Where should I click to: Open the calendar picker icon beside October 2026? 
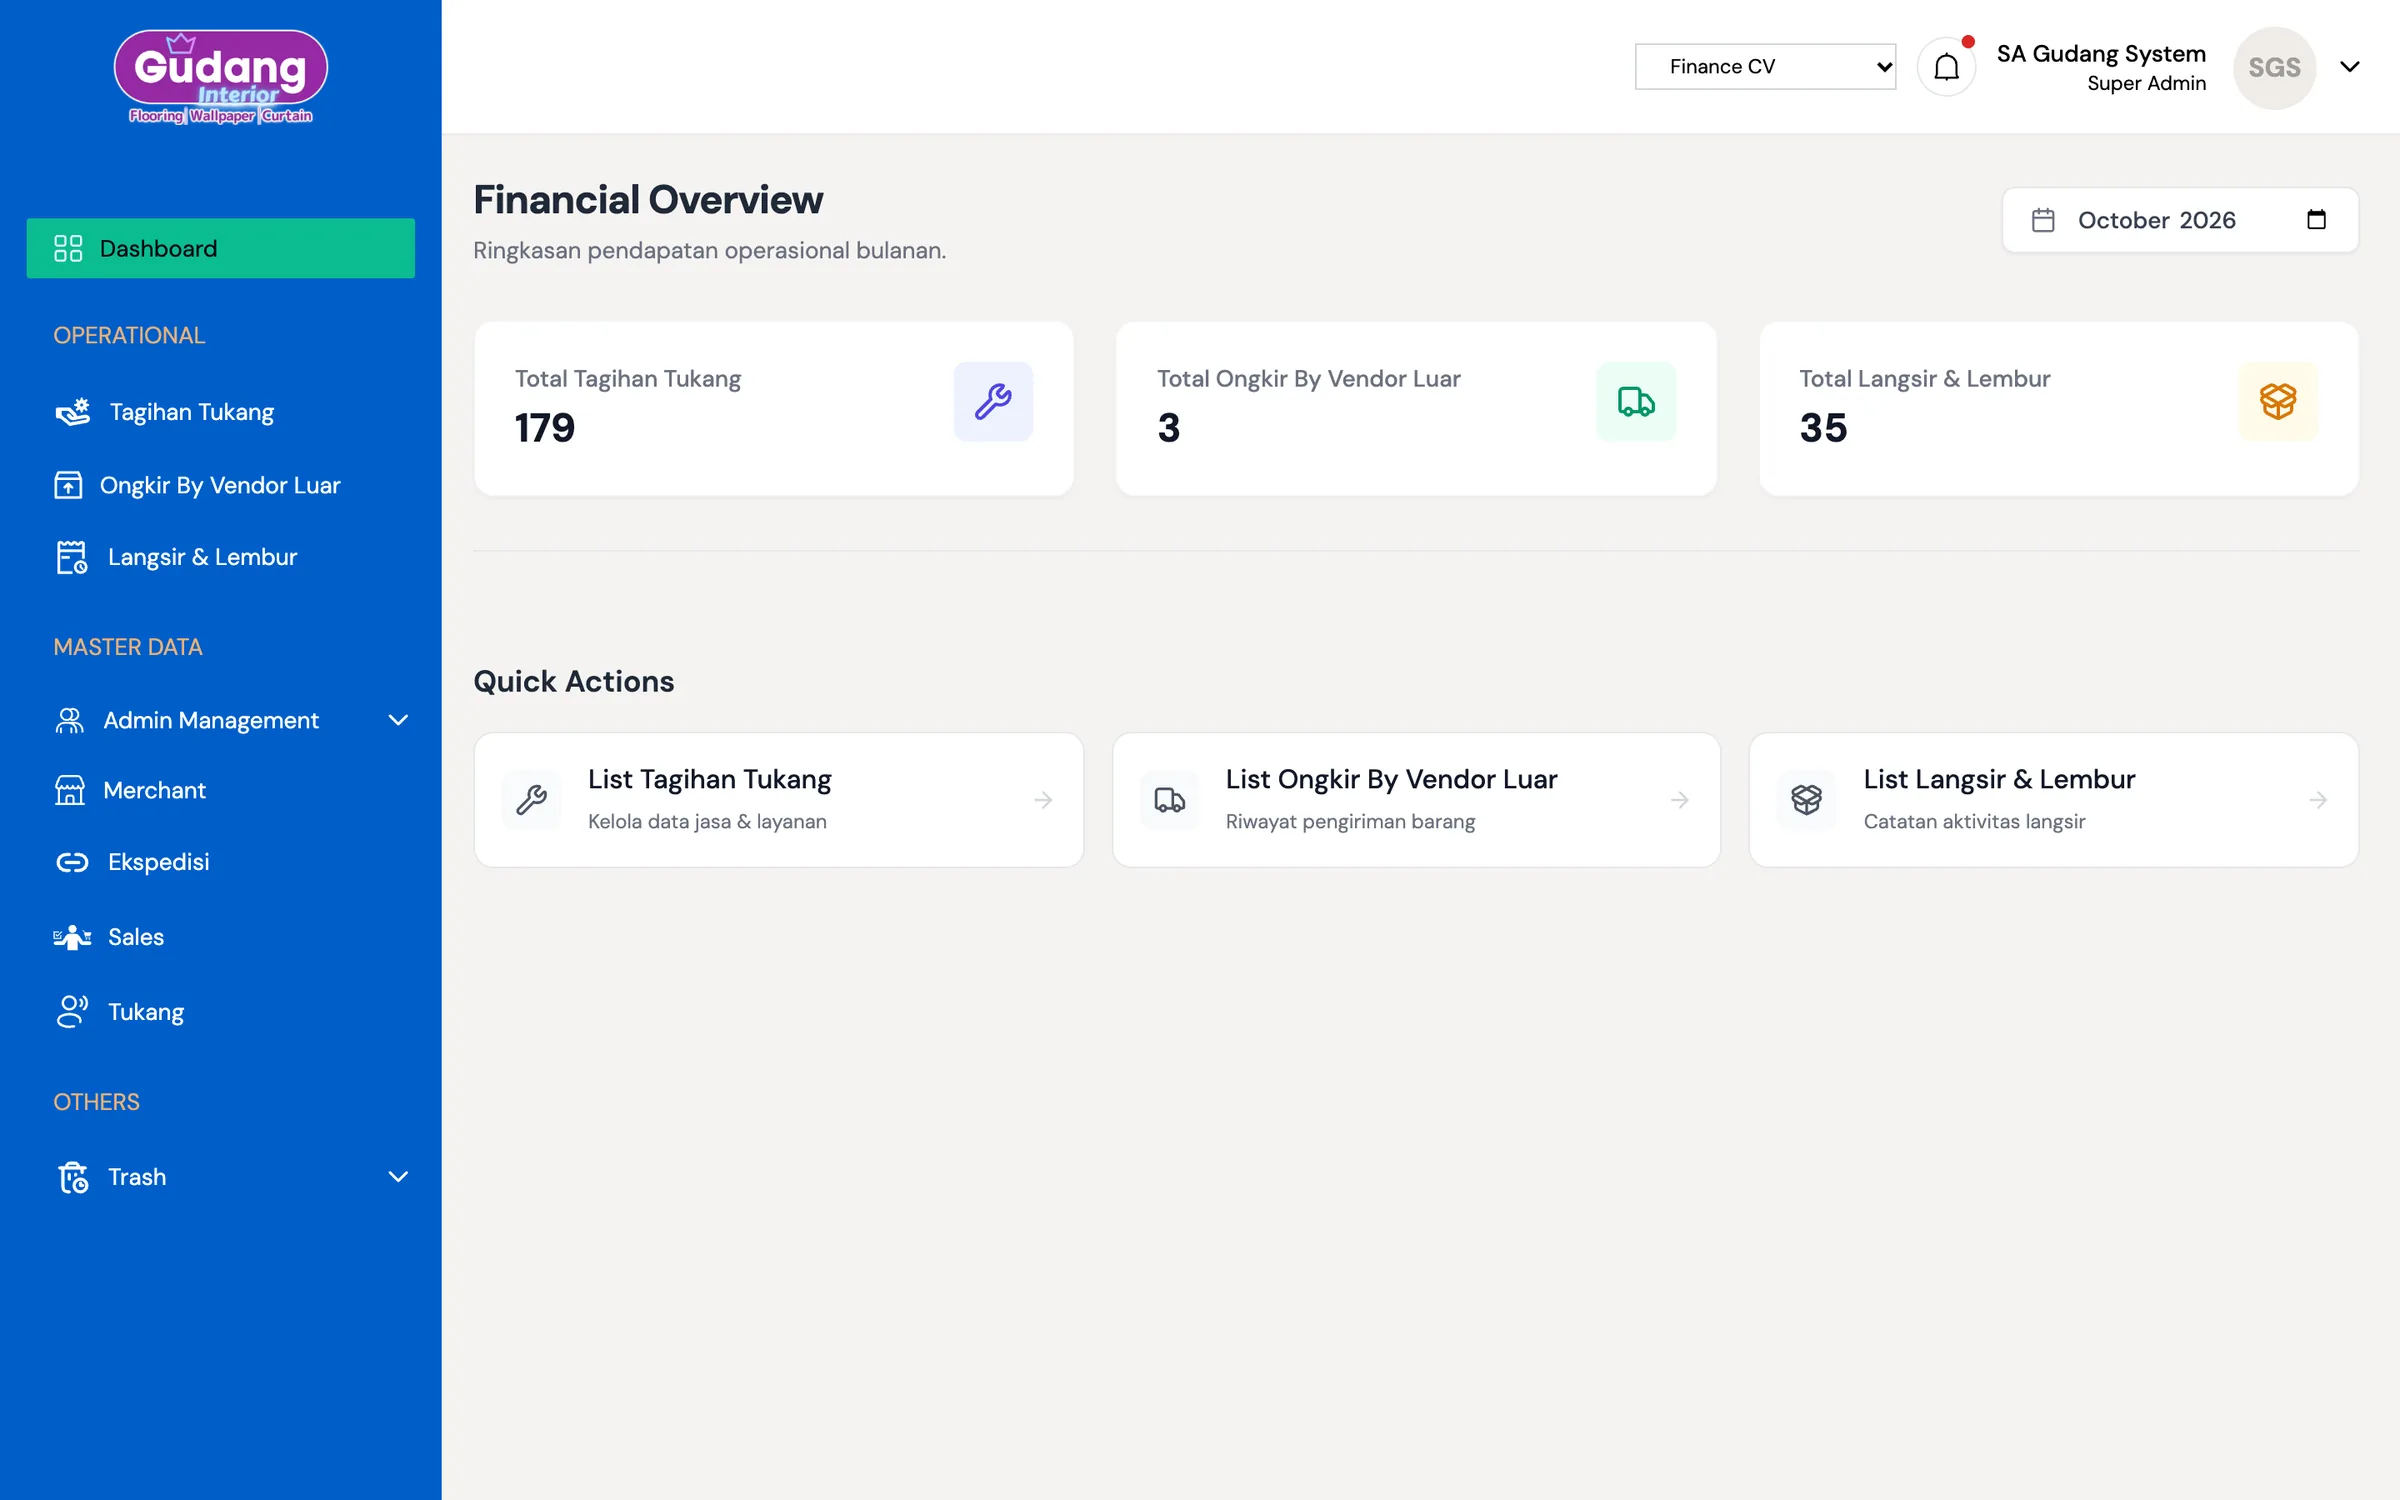[x=2316, y=220]
